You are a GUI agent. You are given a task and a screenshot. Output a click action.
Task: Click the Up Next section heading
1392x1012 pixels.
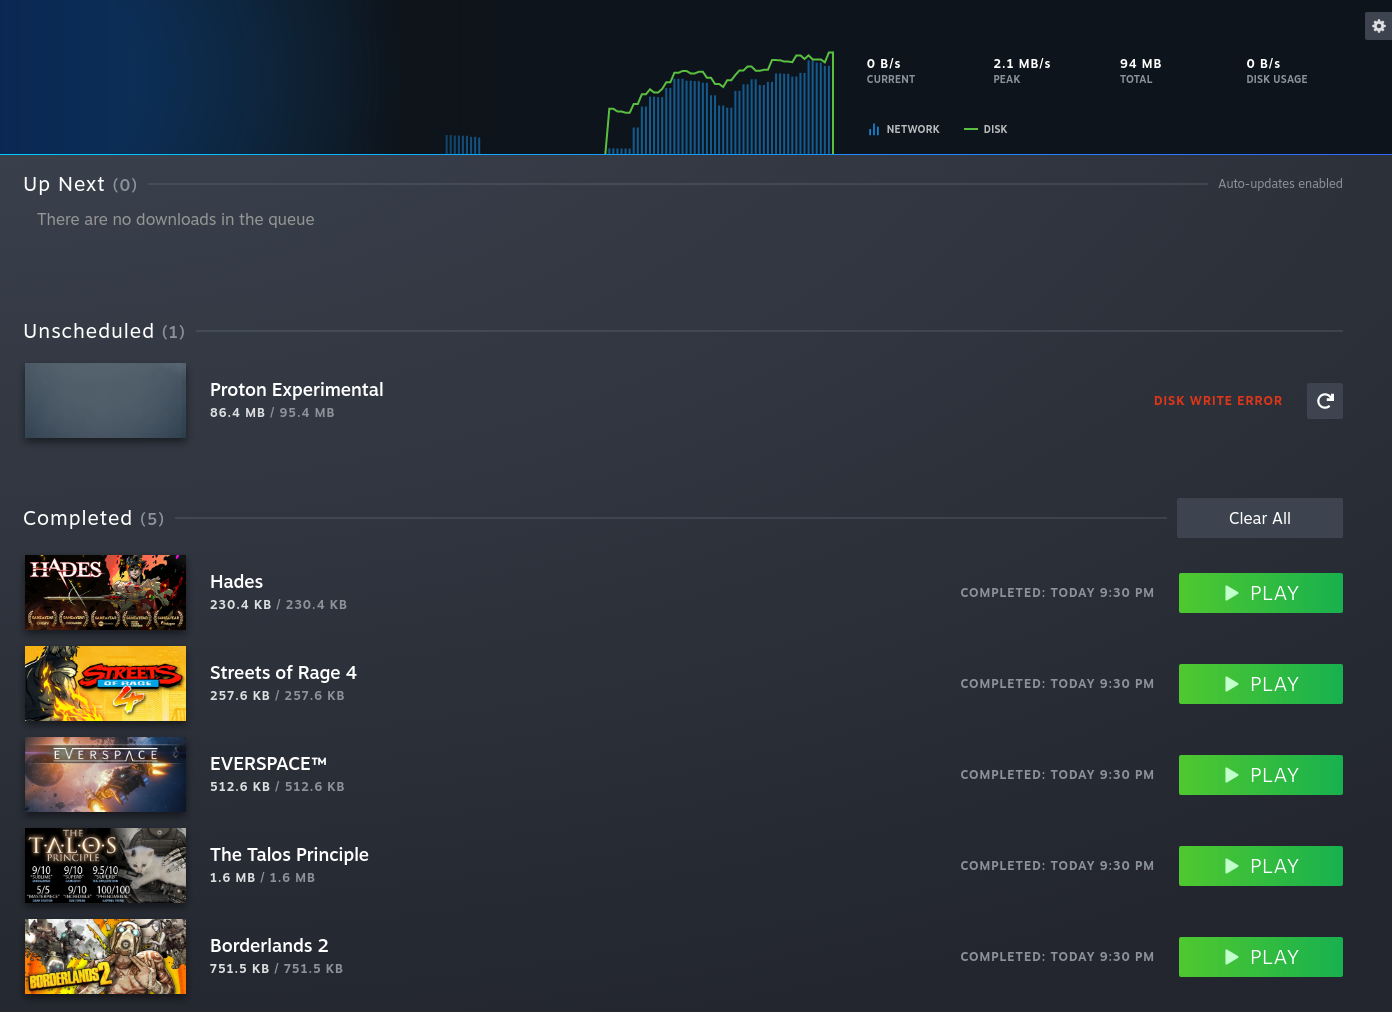tap(80, 184)
